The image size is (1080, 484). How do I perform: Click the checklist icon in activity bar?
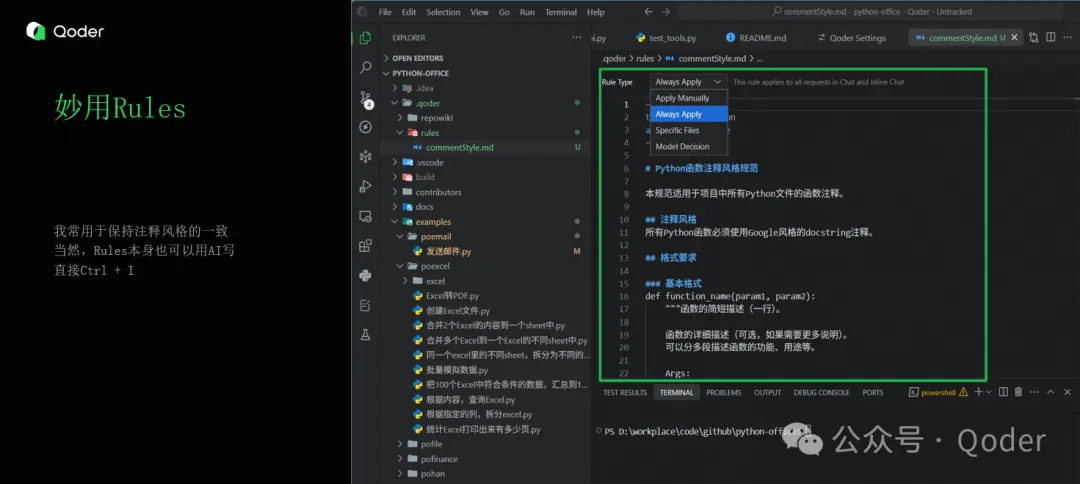coord(365,305)
